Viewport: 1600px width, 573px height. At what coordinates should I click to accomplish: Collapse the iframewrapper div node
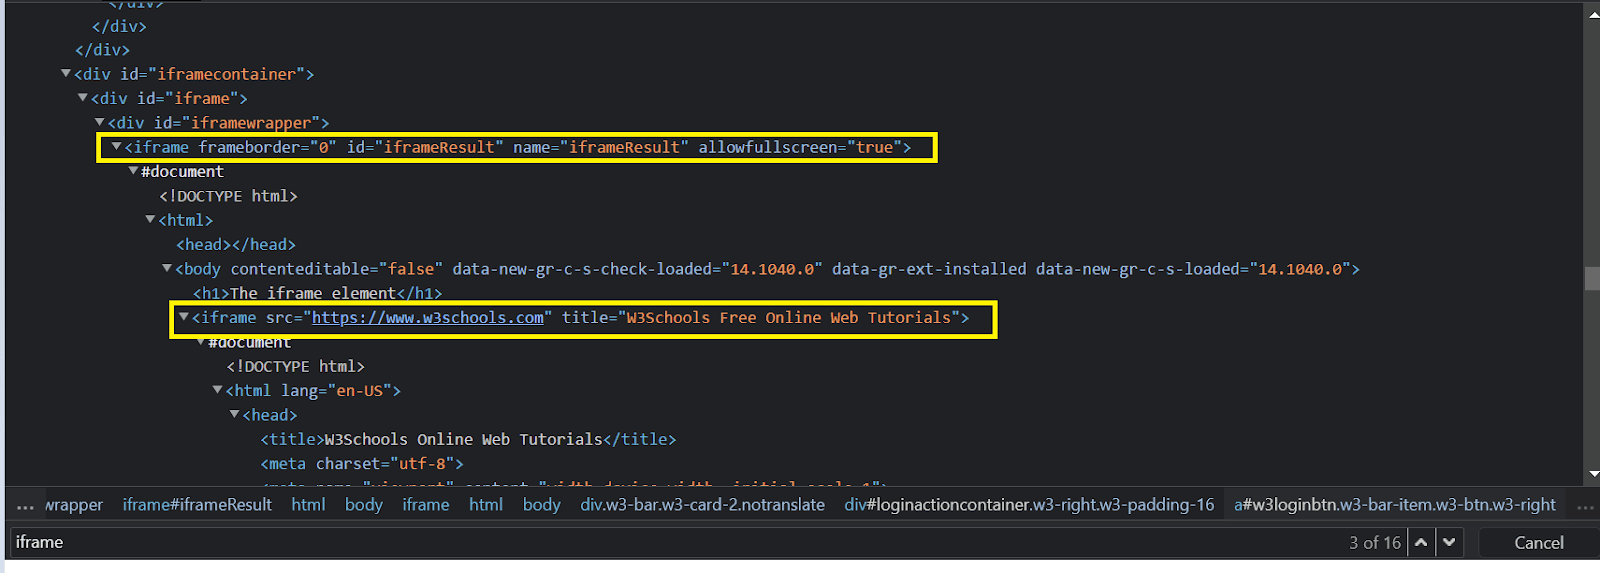pyautogui.click(x=99, y=122)
